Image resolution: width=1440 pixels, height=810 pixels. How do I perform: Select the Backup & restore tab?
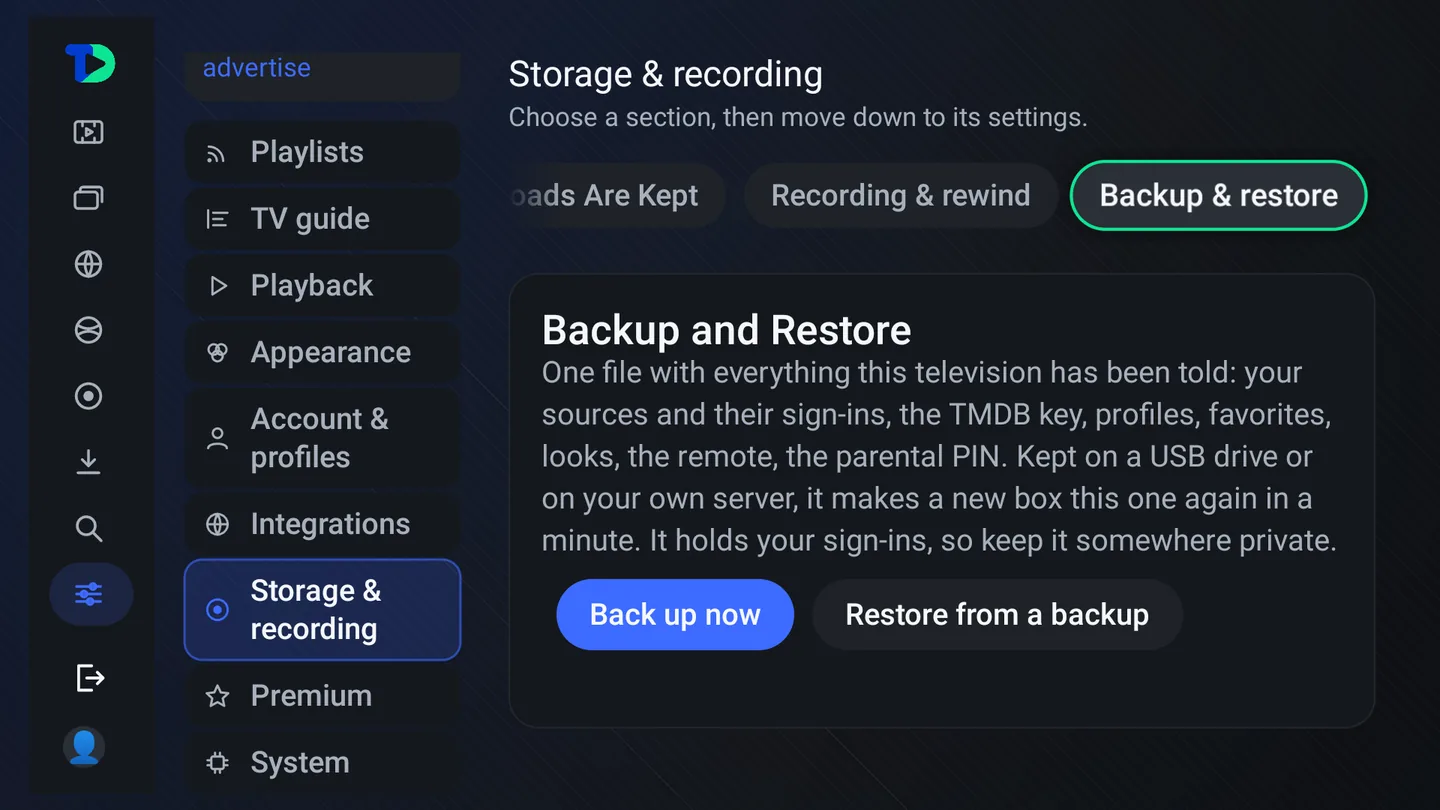[x=1218, y=196]
